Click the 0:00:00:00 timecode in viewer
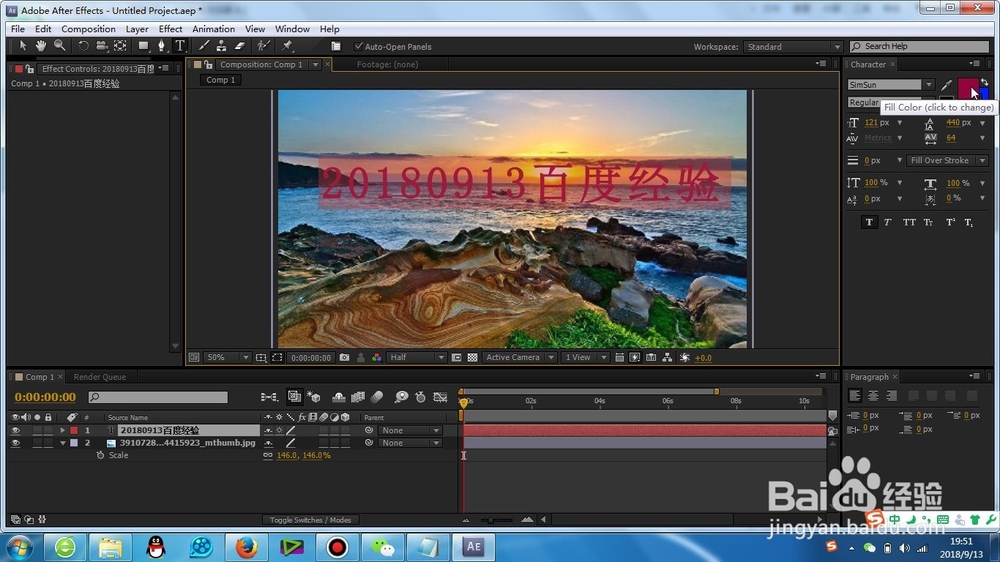Image resolution: width=1000 pixels, height=562 pixels. point(311,358)
